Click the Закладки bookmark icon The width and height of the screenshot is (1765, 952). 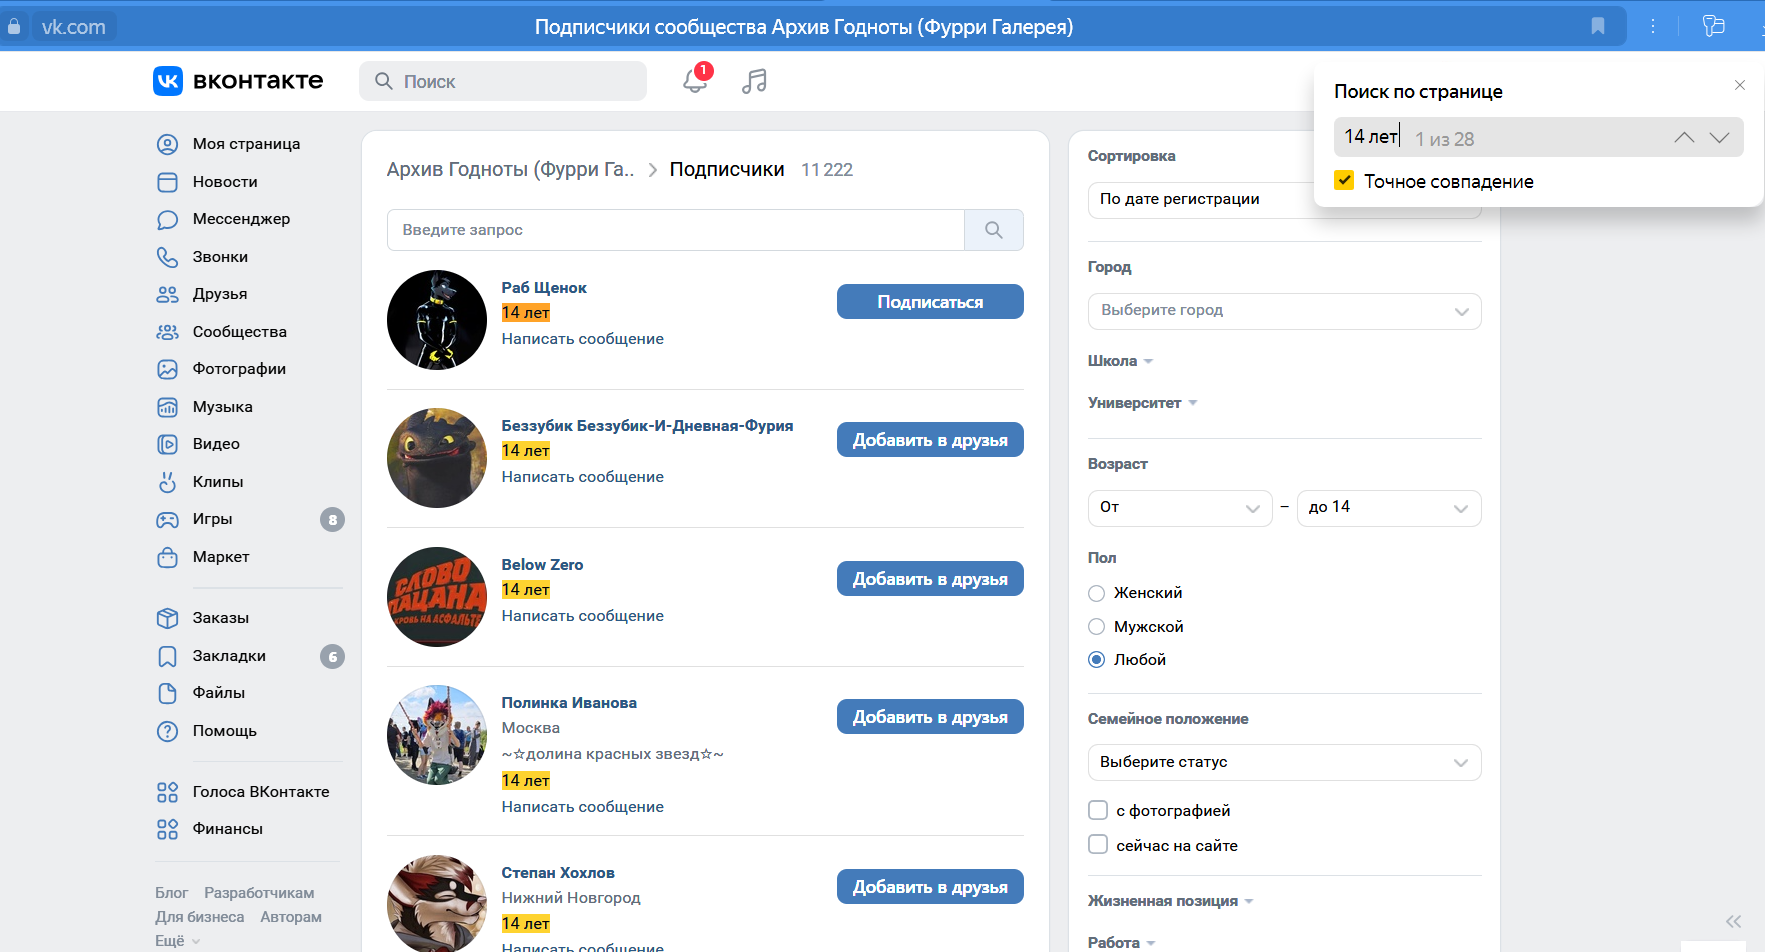tap(167, 656)
